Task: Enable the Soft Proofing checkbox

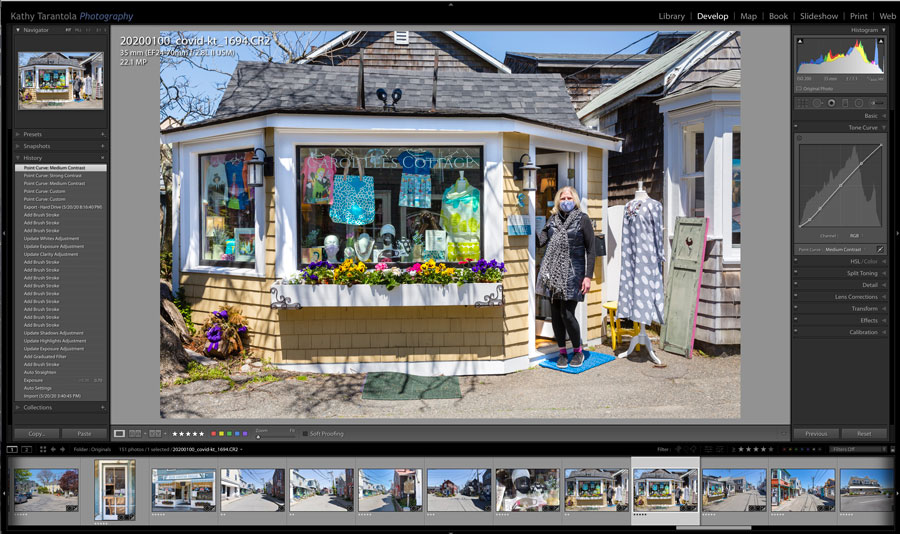Action: pyautogui.click(x=305, y=433)
